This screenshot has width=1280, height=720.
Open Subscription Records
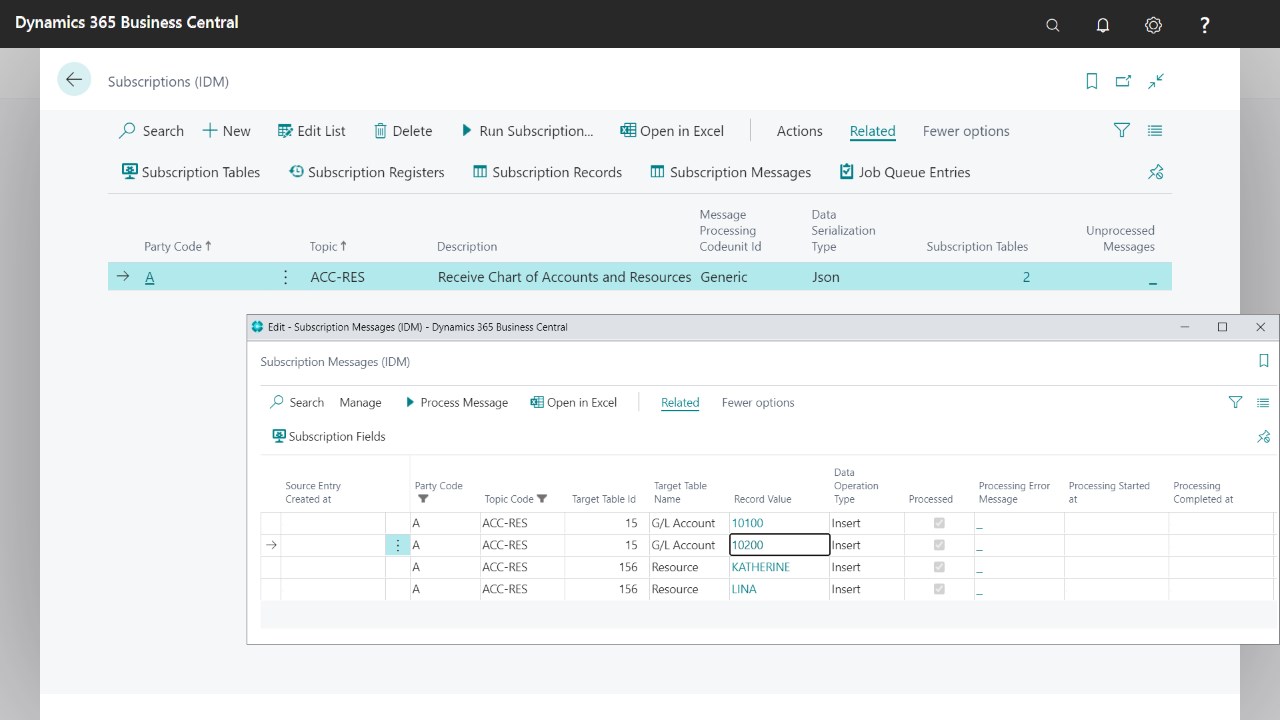point(547,172)
